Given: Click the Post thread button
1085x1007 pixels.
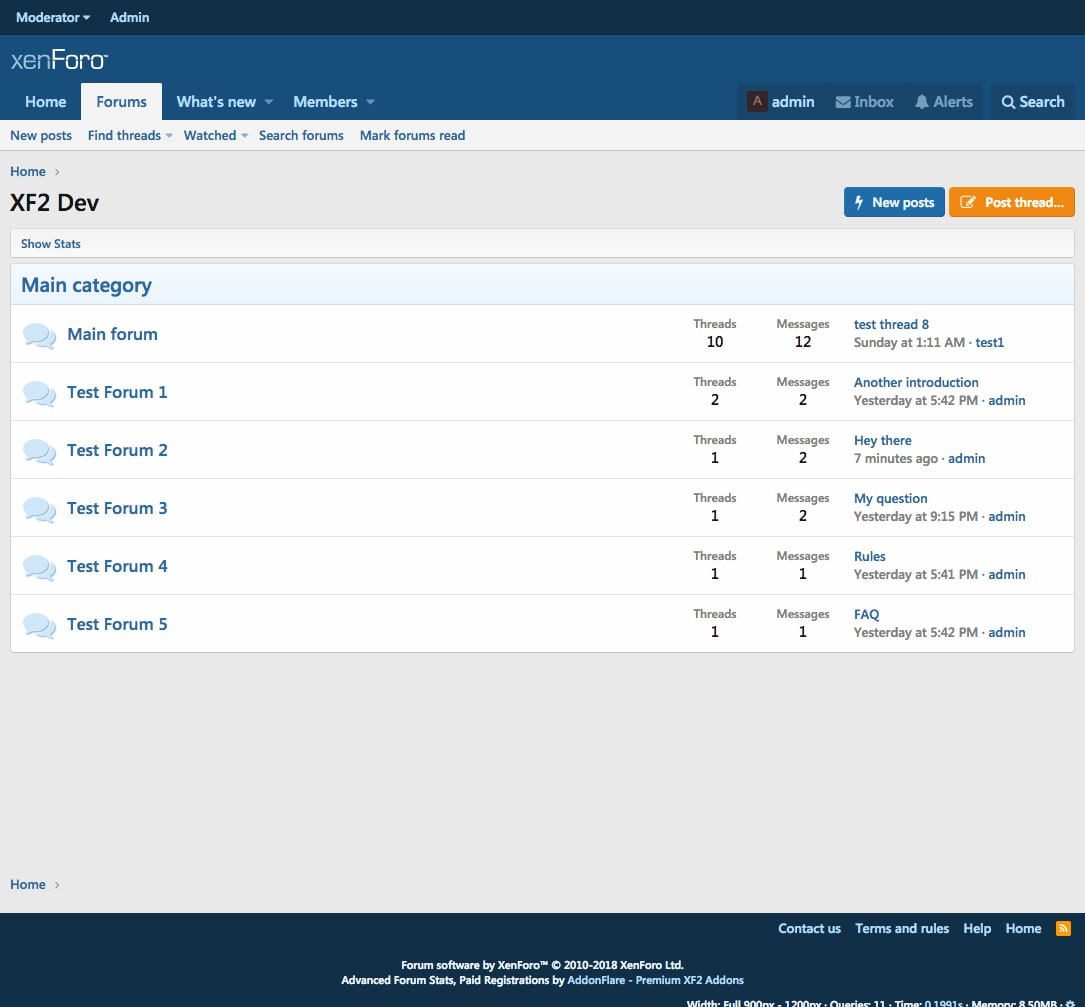Looking at the screenshot, I should pos(1012,202).
